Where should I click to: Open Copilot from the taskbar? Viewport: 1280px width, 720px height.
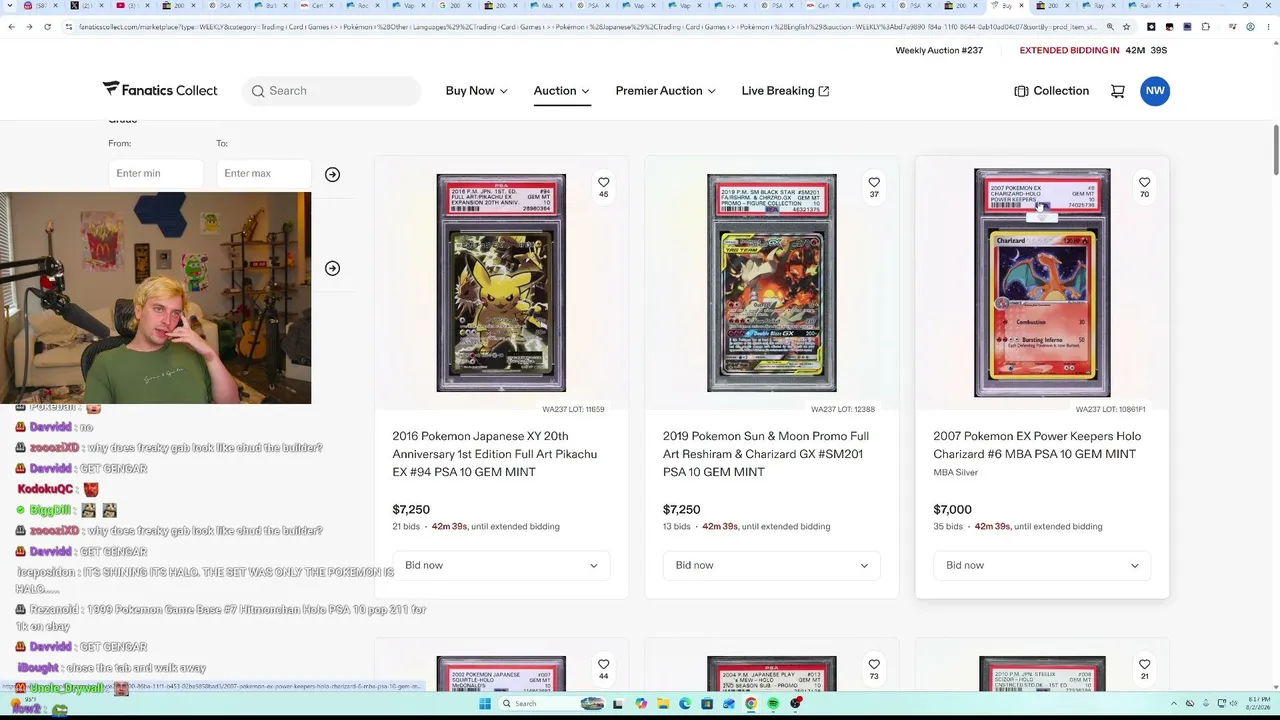click(641, 704)
